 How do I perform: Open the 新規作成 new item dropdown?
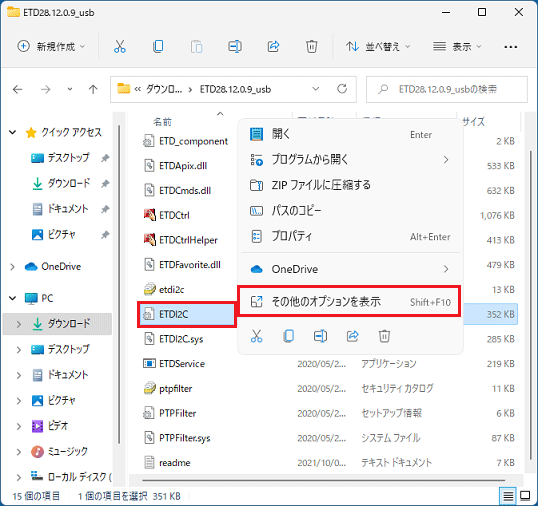click(x=51, y=46)
